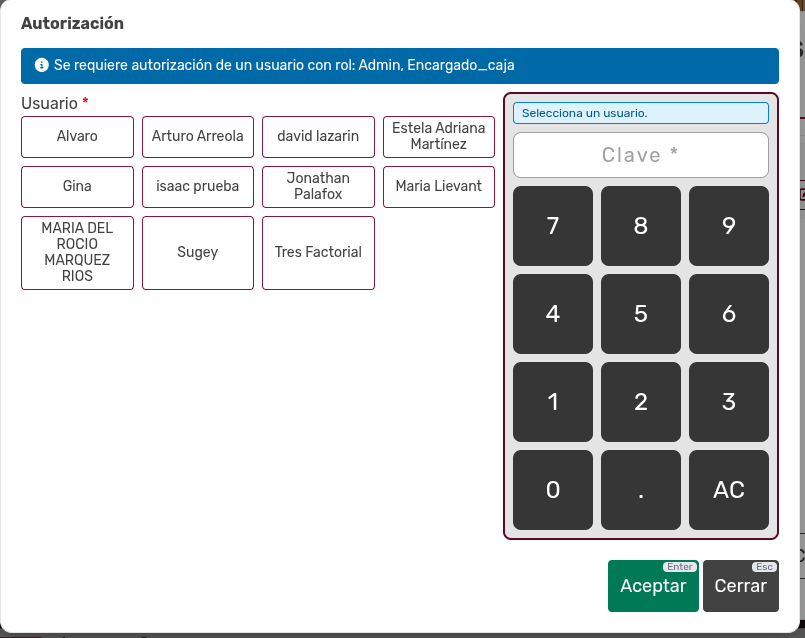
Task: Click the Clave password field
Action: pos(641,155)
